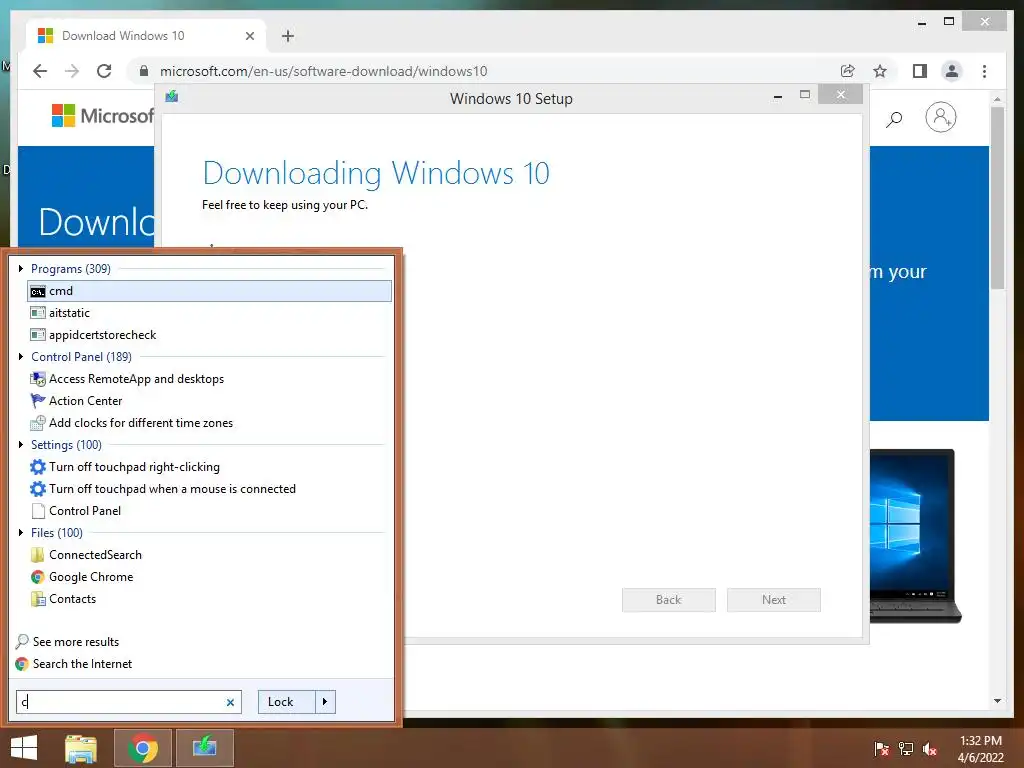
Task: Open Access RemoteApp and desktops
Action: (127, 379)
